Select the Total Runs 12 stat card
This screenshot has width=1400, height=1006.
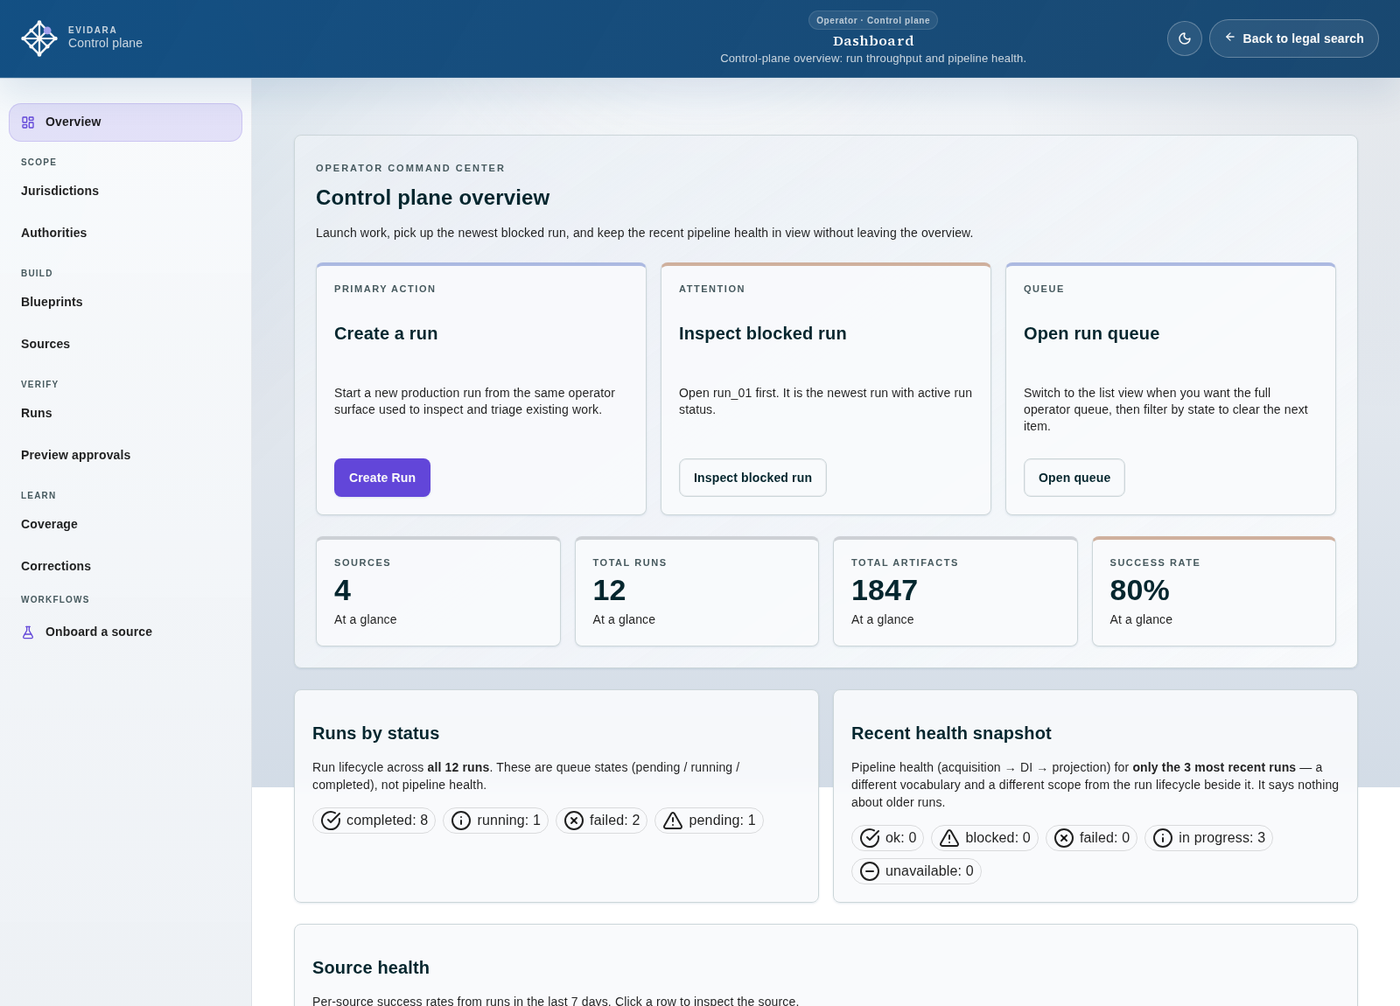(697, 592)
